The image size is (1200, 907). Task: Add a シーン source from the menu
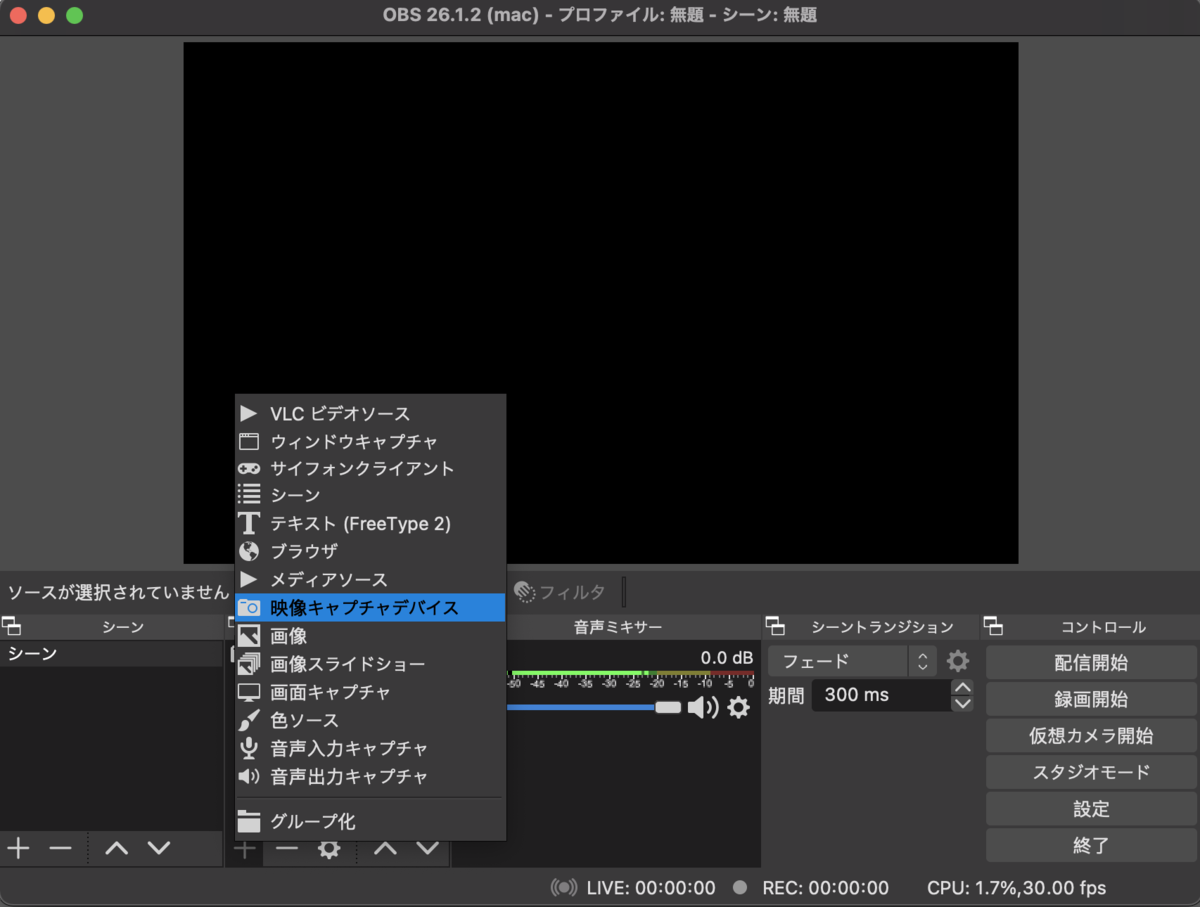(370, 496)
